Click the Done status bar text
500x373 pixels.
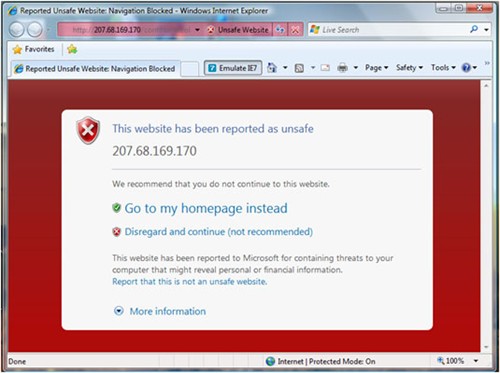coord(17,361)
